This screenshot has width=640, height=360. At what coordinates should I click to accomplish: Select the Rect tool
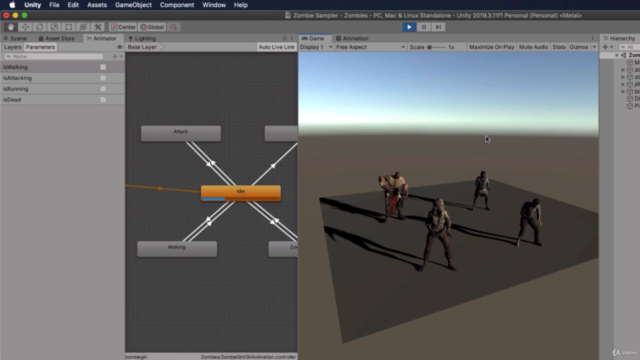(x=69, y=27)
